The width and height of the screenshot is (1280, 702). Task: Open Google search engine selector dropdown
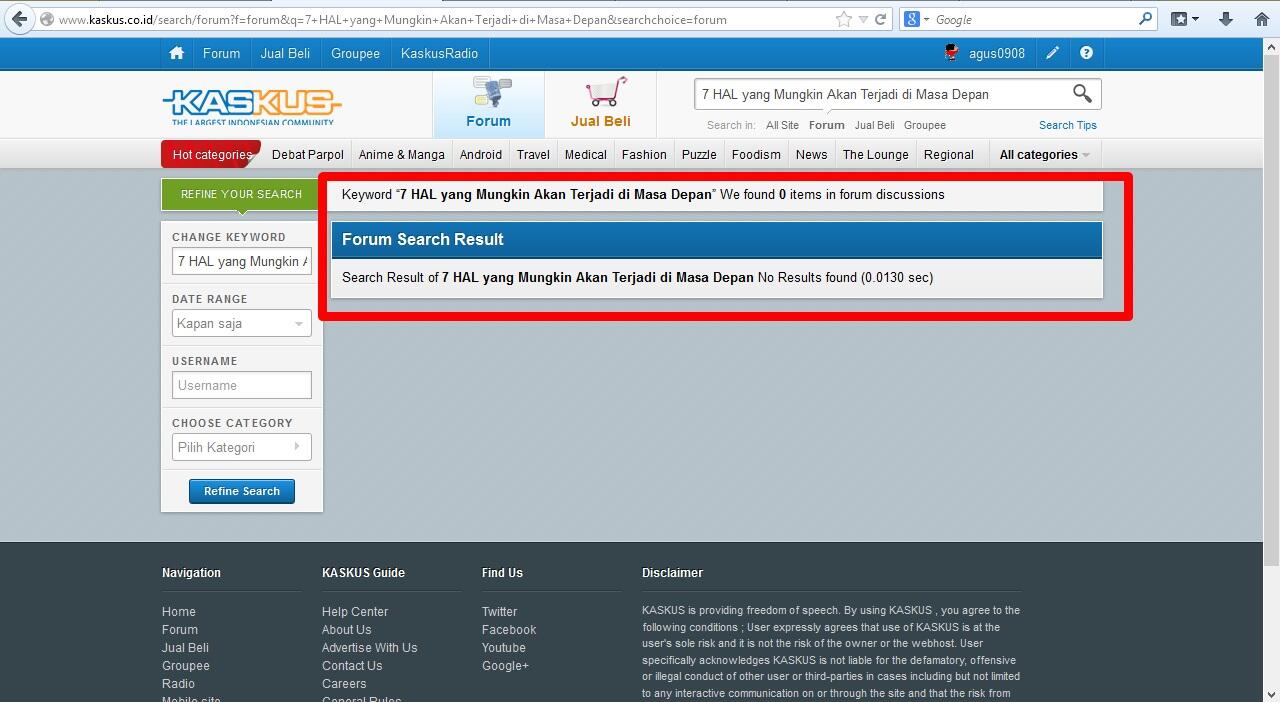click(916, 19)
